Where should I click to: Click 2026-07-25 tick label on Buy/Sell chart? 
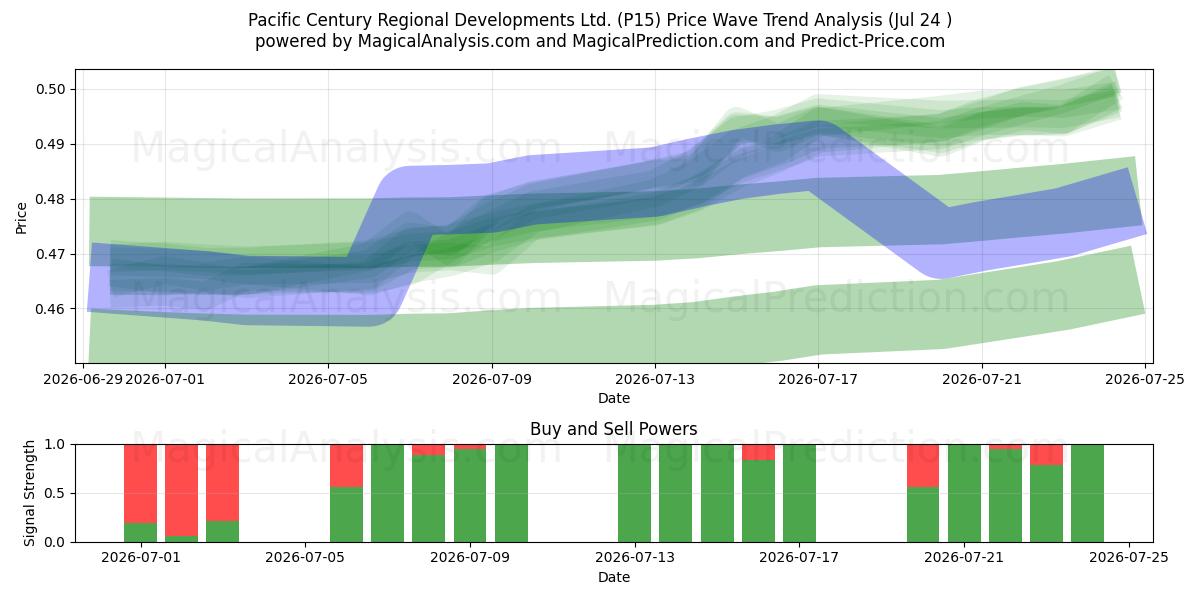point(1129,557)
